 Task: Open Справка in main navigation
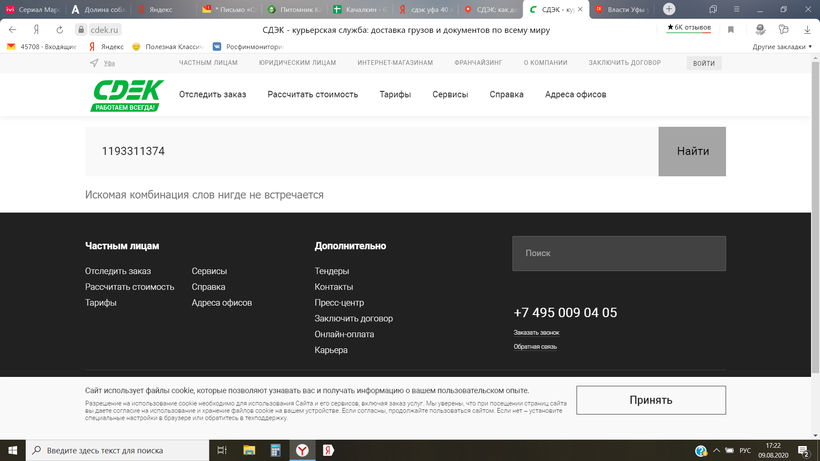(x=506, y=95)
